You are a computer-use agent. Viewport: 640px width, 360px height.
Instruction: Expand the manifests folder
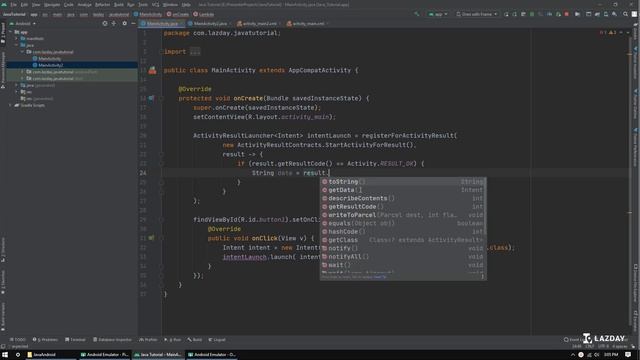click(x=17, y=38)
